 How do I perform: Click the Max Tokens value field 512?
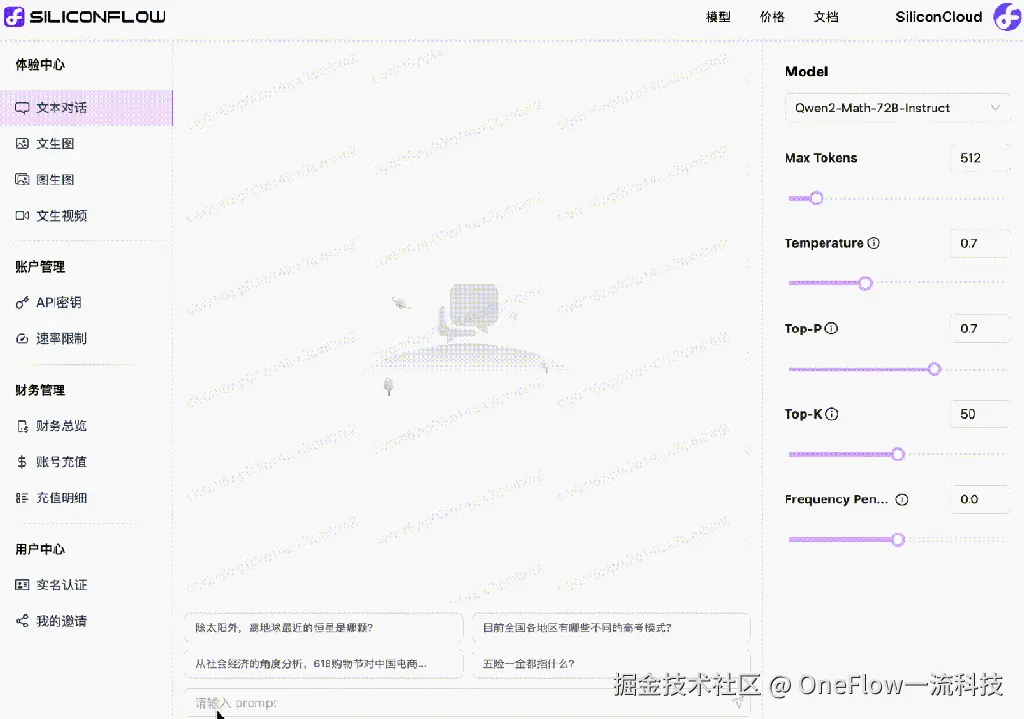pos(980,158)
